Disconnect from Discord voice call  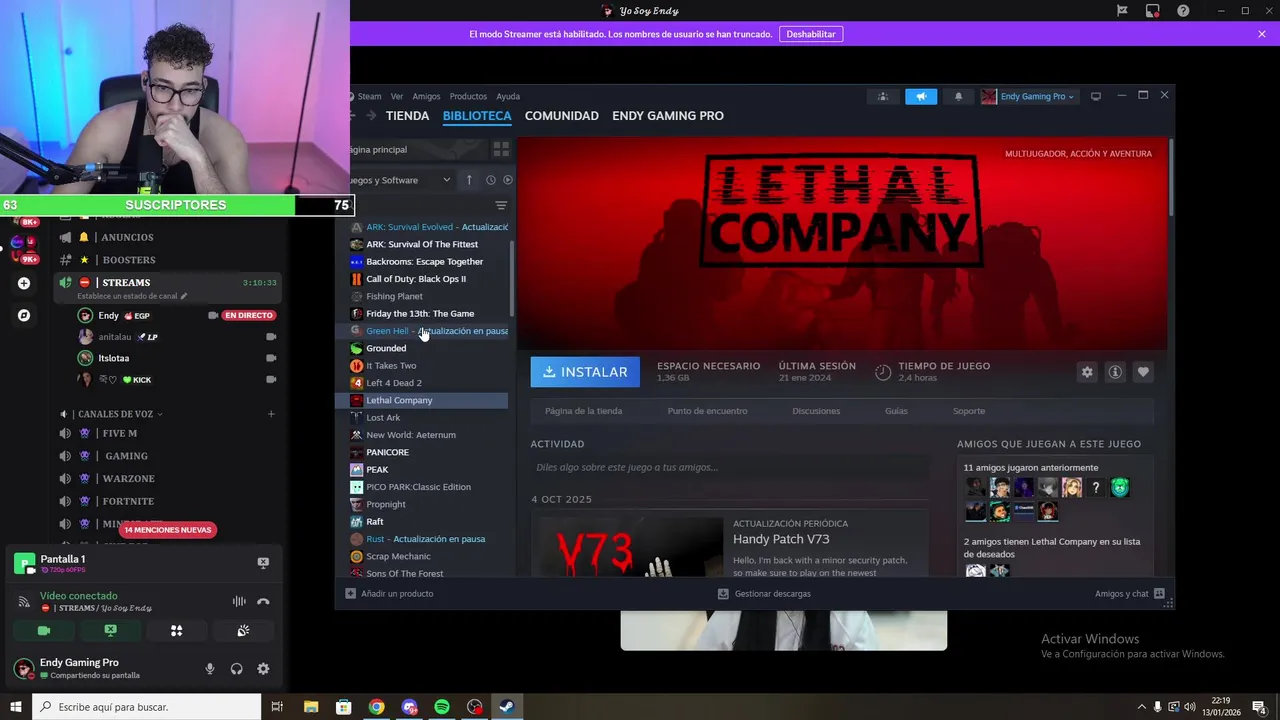(x=263, y=601)
